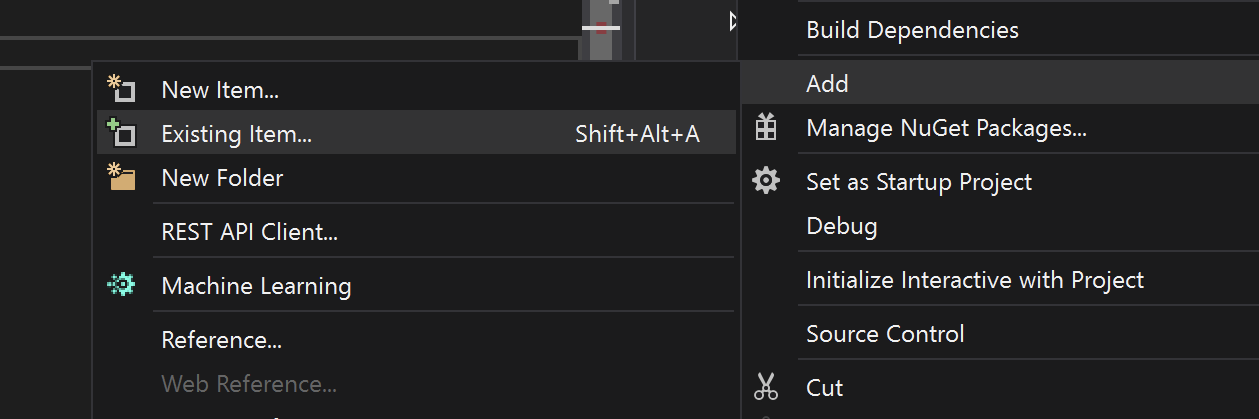This screenshot has width=1259, height=419.
Task: Click the Shift+Alt+A shortcut text
Action: click(637, 134)
